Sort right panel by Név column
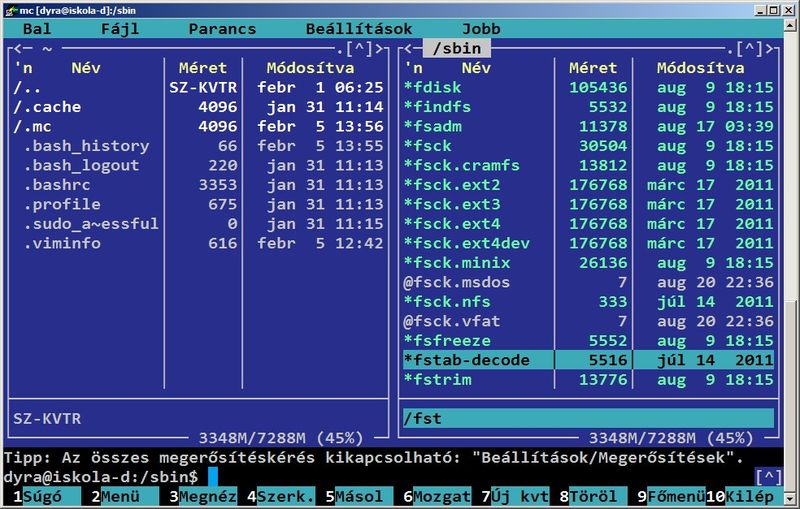800x509 pixels. [x=476, y=68]
